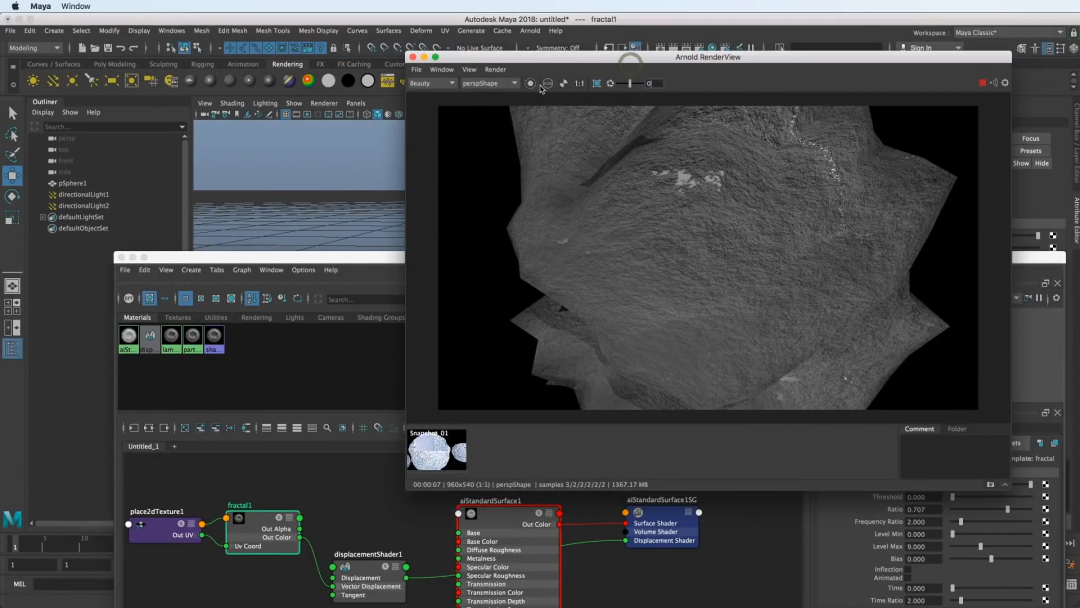Image resolution: width=1080 pixels, height=608 pixels.
Task: Adjust the Ratio slider in Attribute Editor
Action: (x=1006, y=509)
